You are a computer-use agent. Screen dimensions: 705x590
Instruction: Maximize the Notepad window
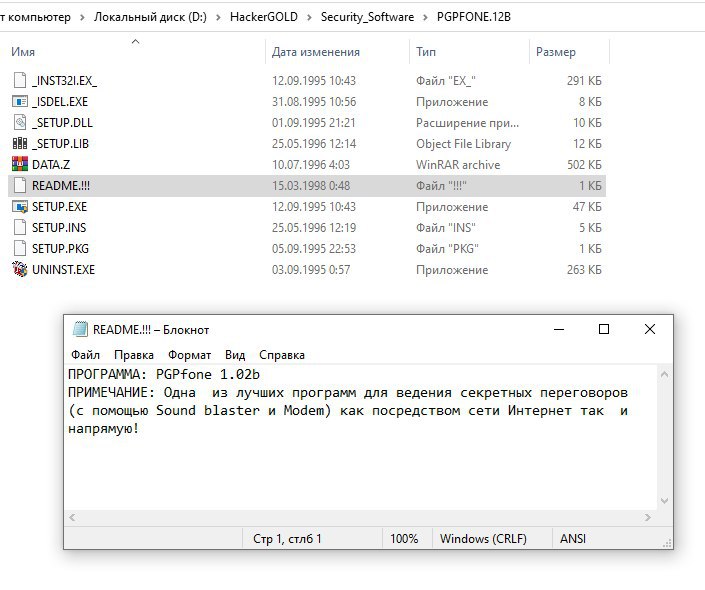point(604,329)
